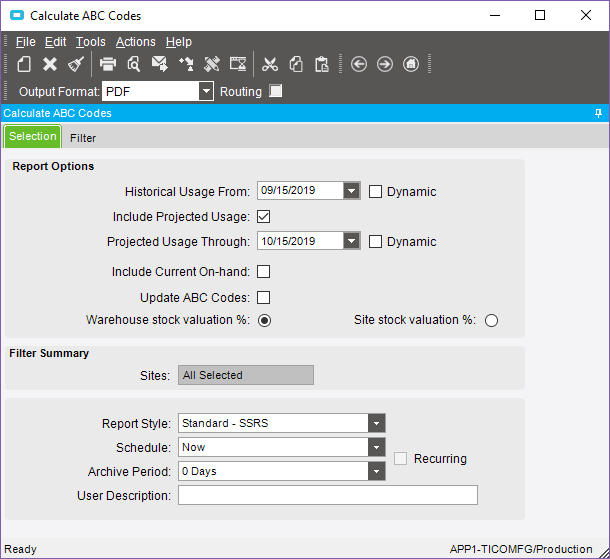Click the Home navigation icon

click(x=411, y=64)
